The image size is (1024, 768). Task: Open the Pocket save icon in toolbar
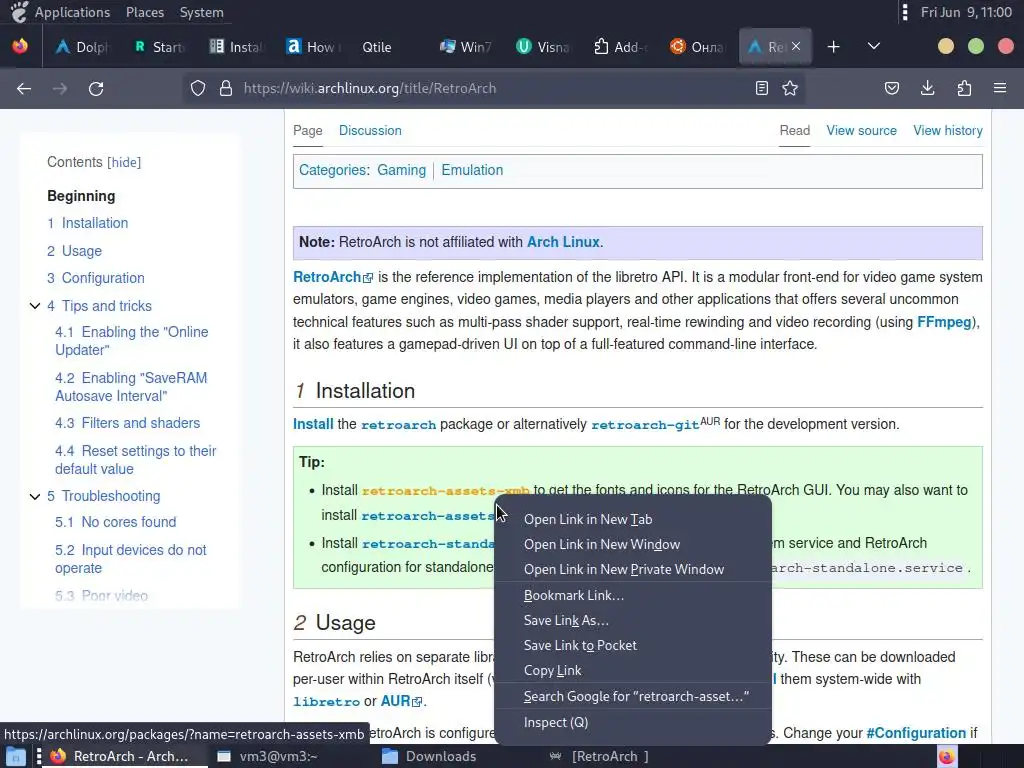click(892, 88)
